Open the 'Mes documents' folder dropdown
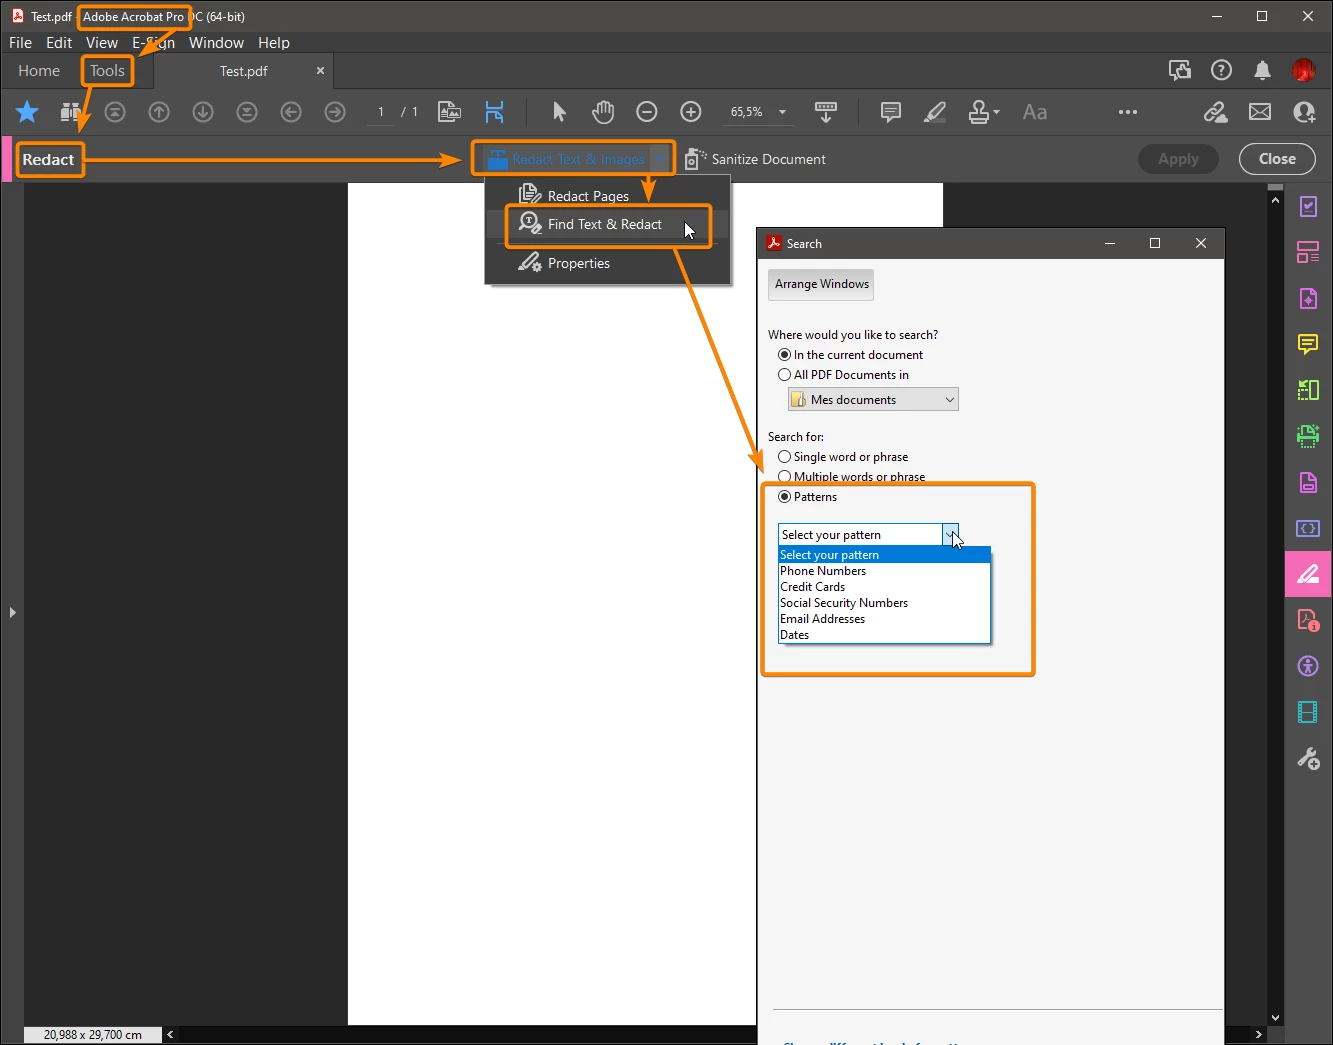The height and width of the screenshot is (1045, 1333). tap(873, 399)
